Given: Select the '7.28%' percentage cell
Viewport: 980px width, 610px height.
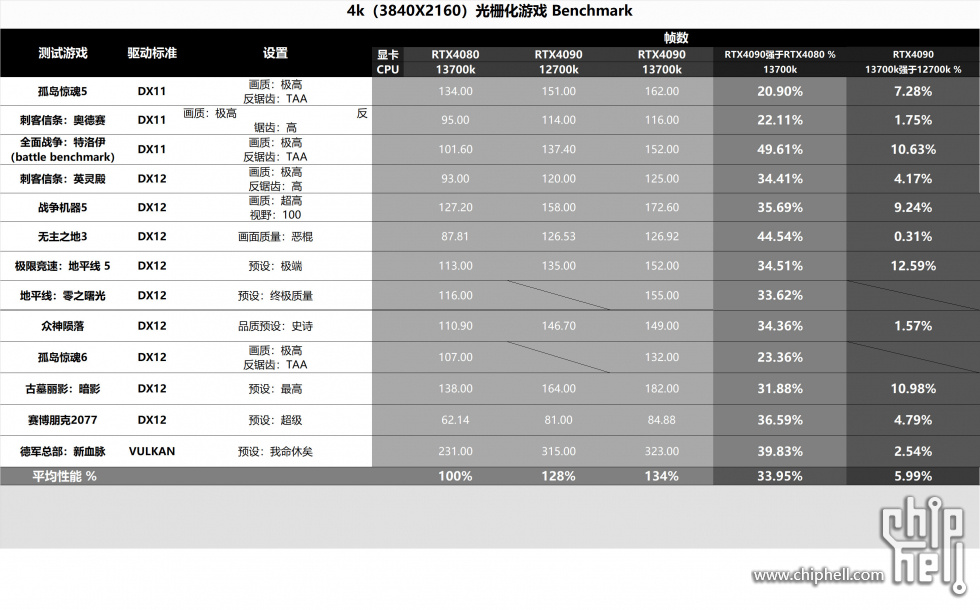Looking at the screenshot, I should [x=912, y=91].
